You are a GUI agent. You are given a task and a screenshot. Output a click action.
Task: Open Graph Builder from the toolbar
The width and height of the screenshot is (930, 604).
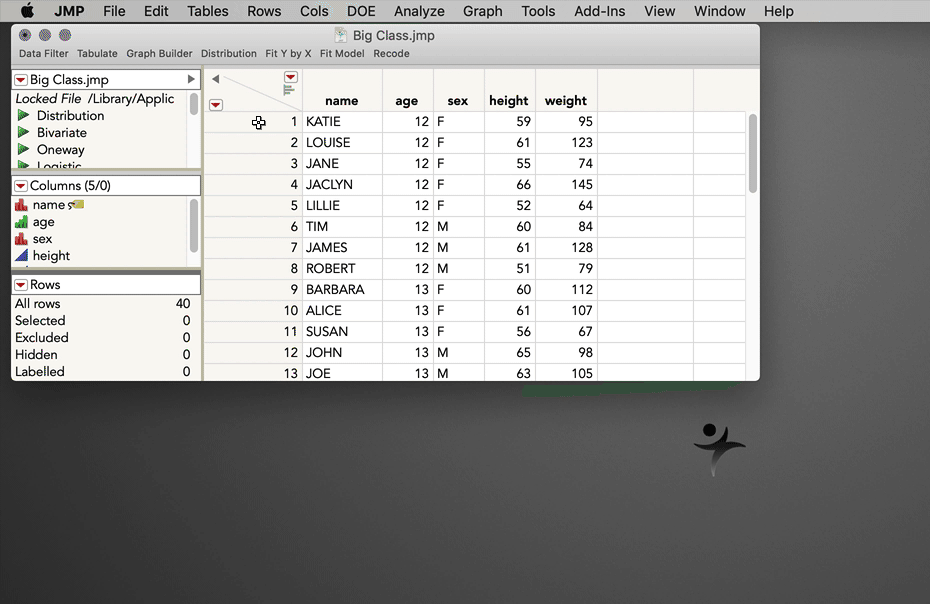[x=160, y=53]
